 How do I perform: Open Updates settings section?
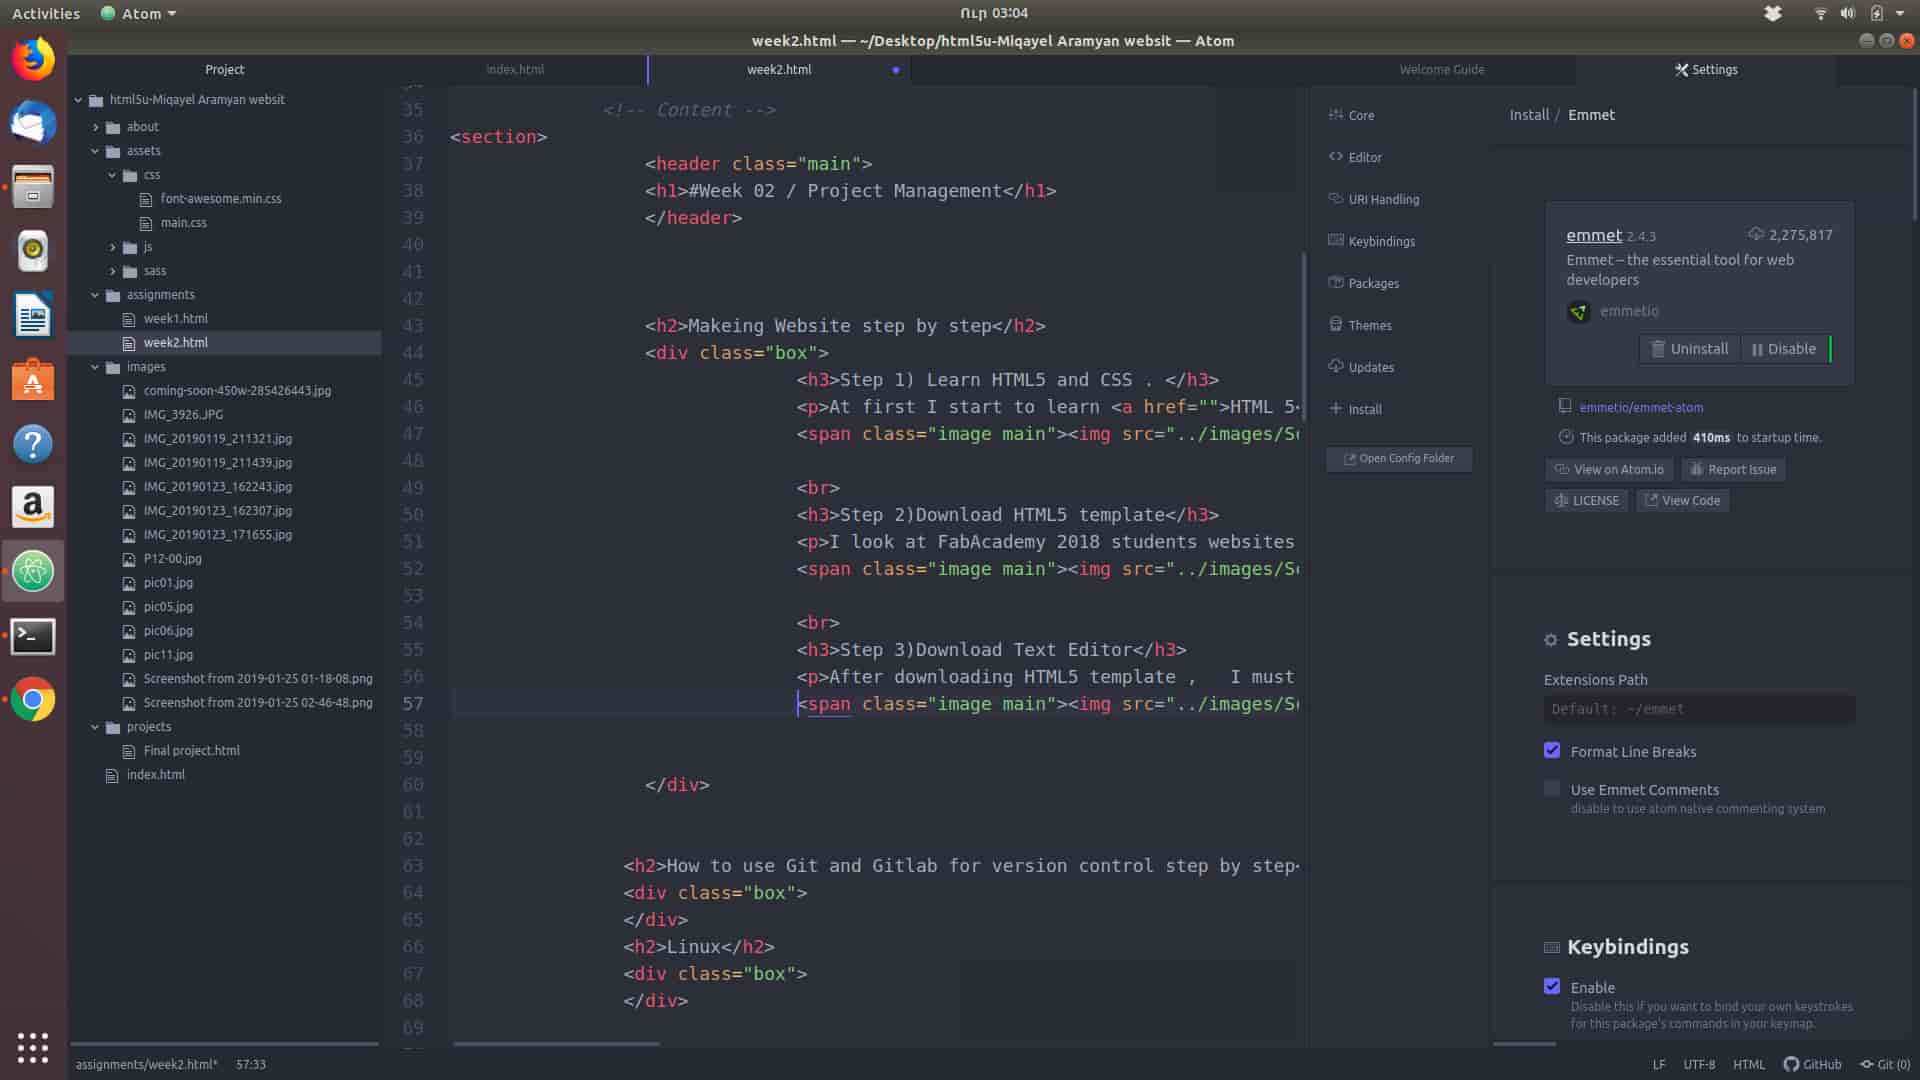pos(1370,367)
